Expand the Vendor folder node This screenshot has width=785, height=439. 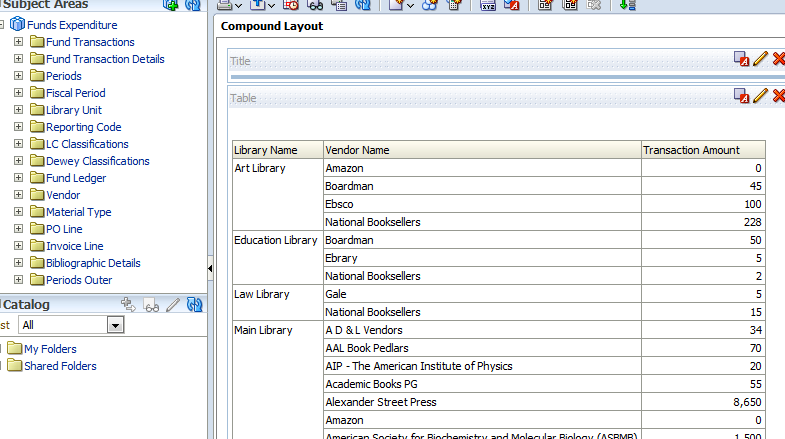click(18, 195)
